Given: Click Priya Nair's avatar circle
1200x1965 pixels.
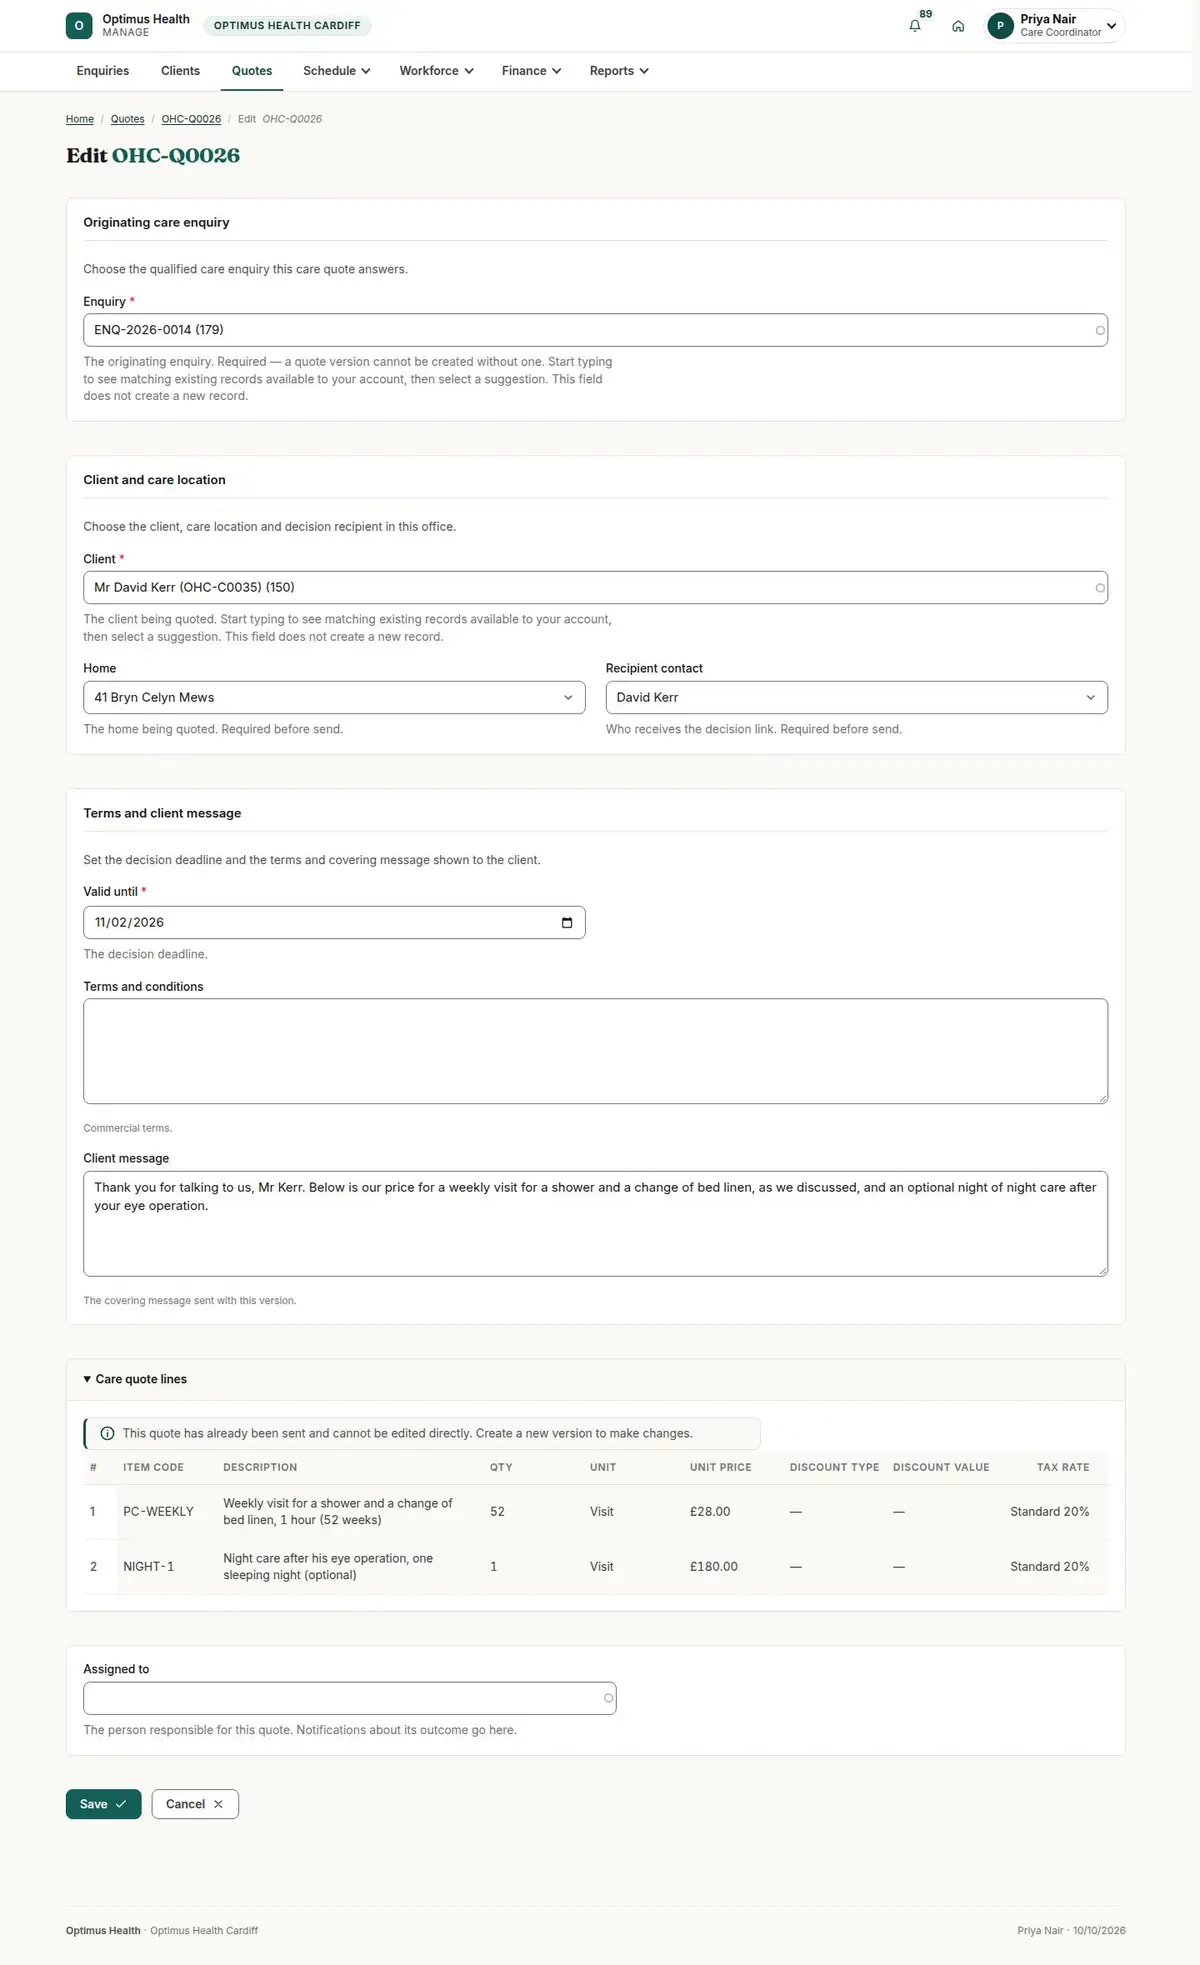Looking at the screenshot, I should (x=1000, y=26).
